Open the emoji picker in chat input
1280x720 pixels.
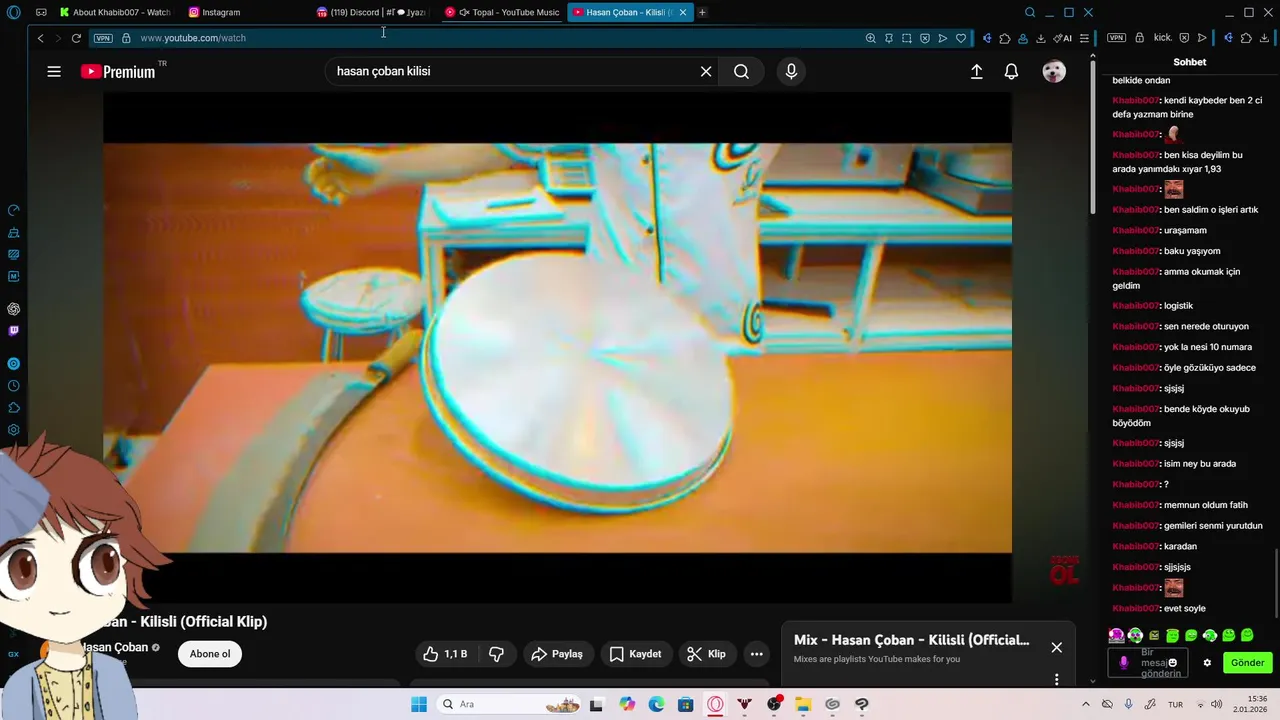1172,663
